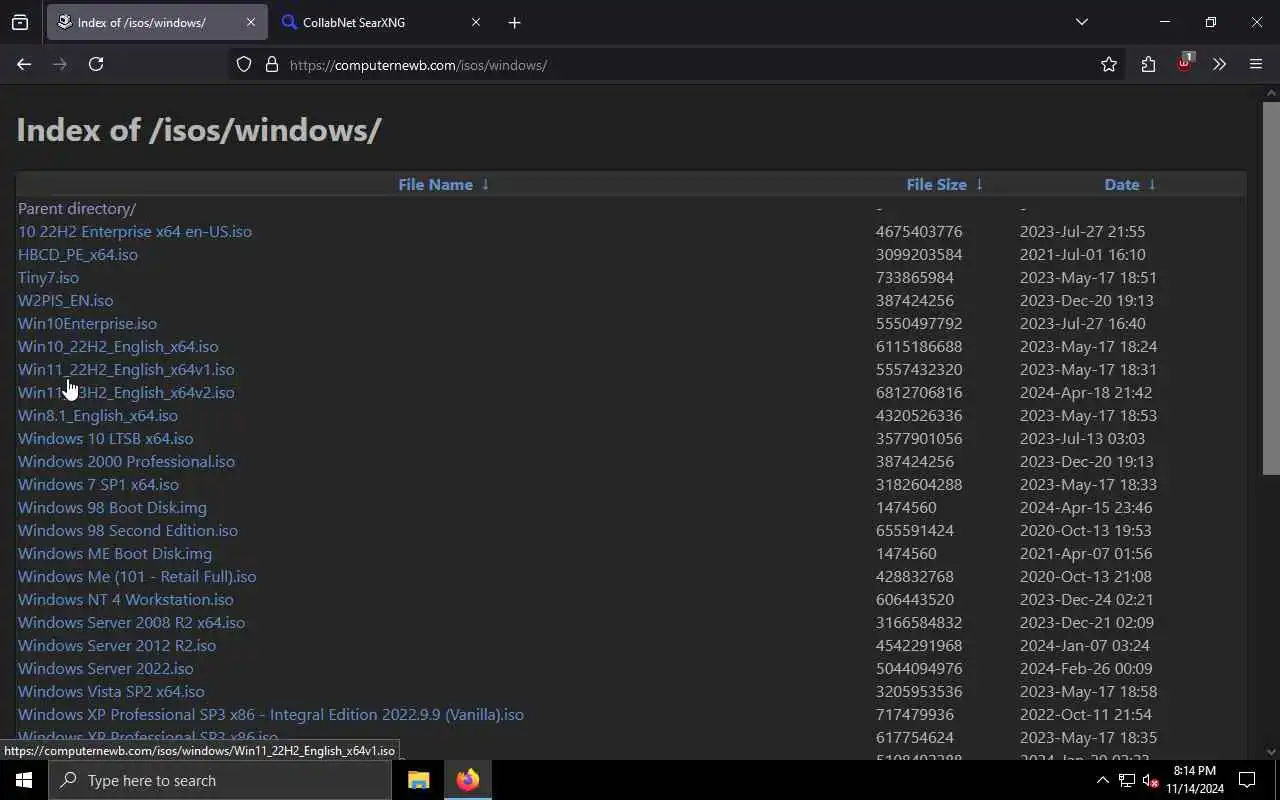Download Windows NT 4 Workstation.iso
1280x800 pixels.
(x=126, y=599)
